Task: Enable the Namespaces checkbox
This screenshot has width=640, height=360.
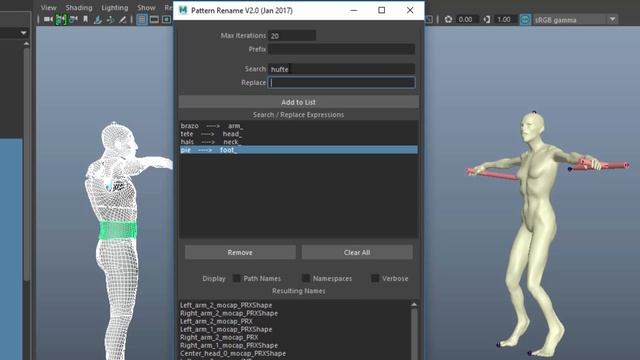Action: [x=306, y=278]
